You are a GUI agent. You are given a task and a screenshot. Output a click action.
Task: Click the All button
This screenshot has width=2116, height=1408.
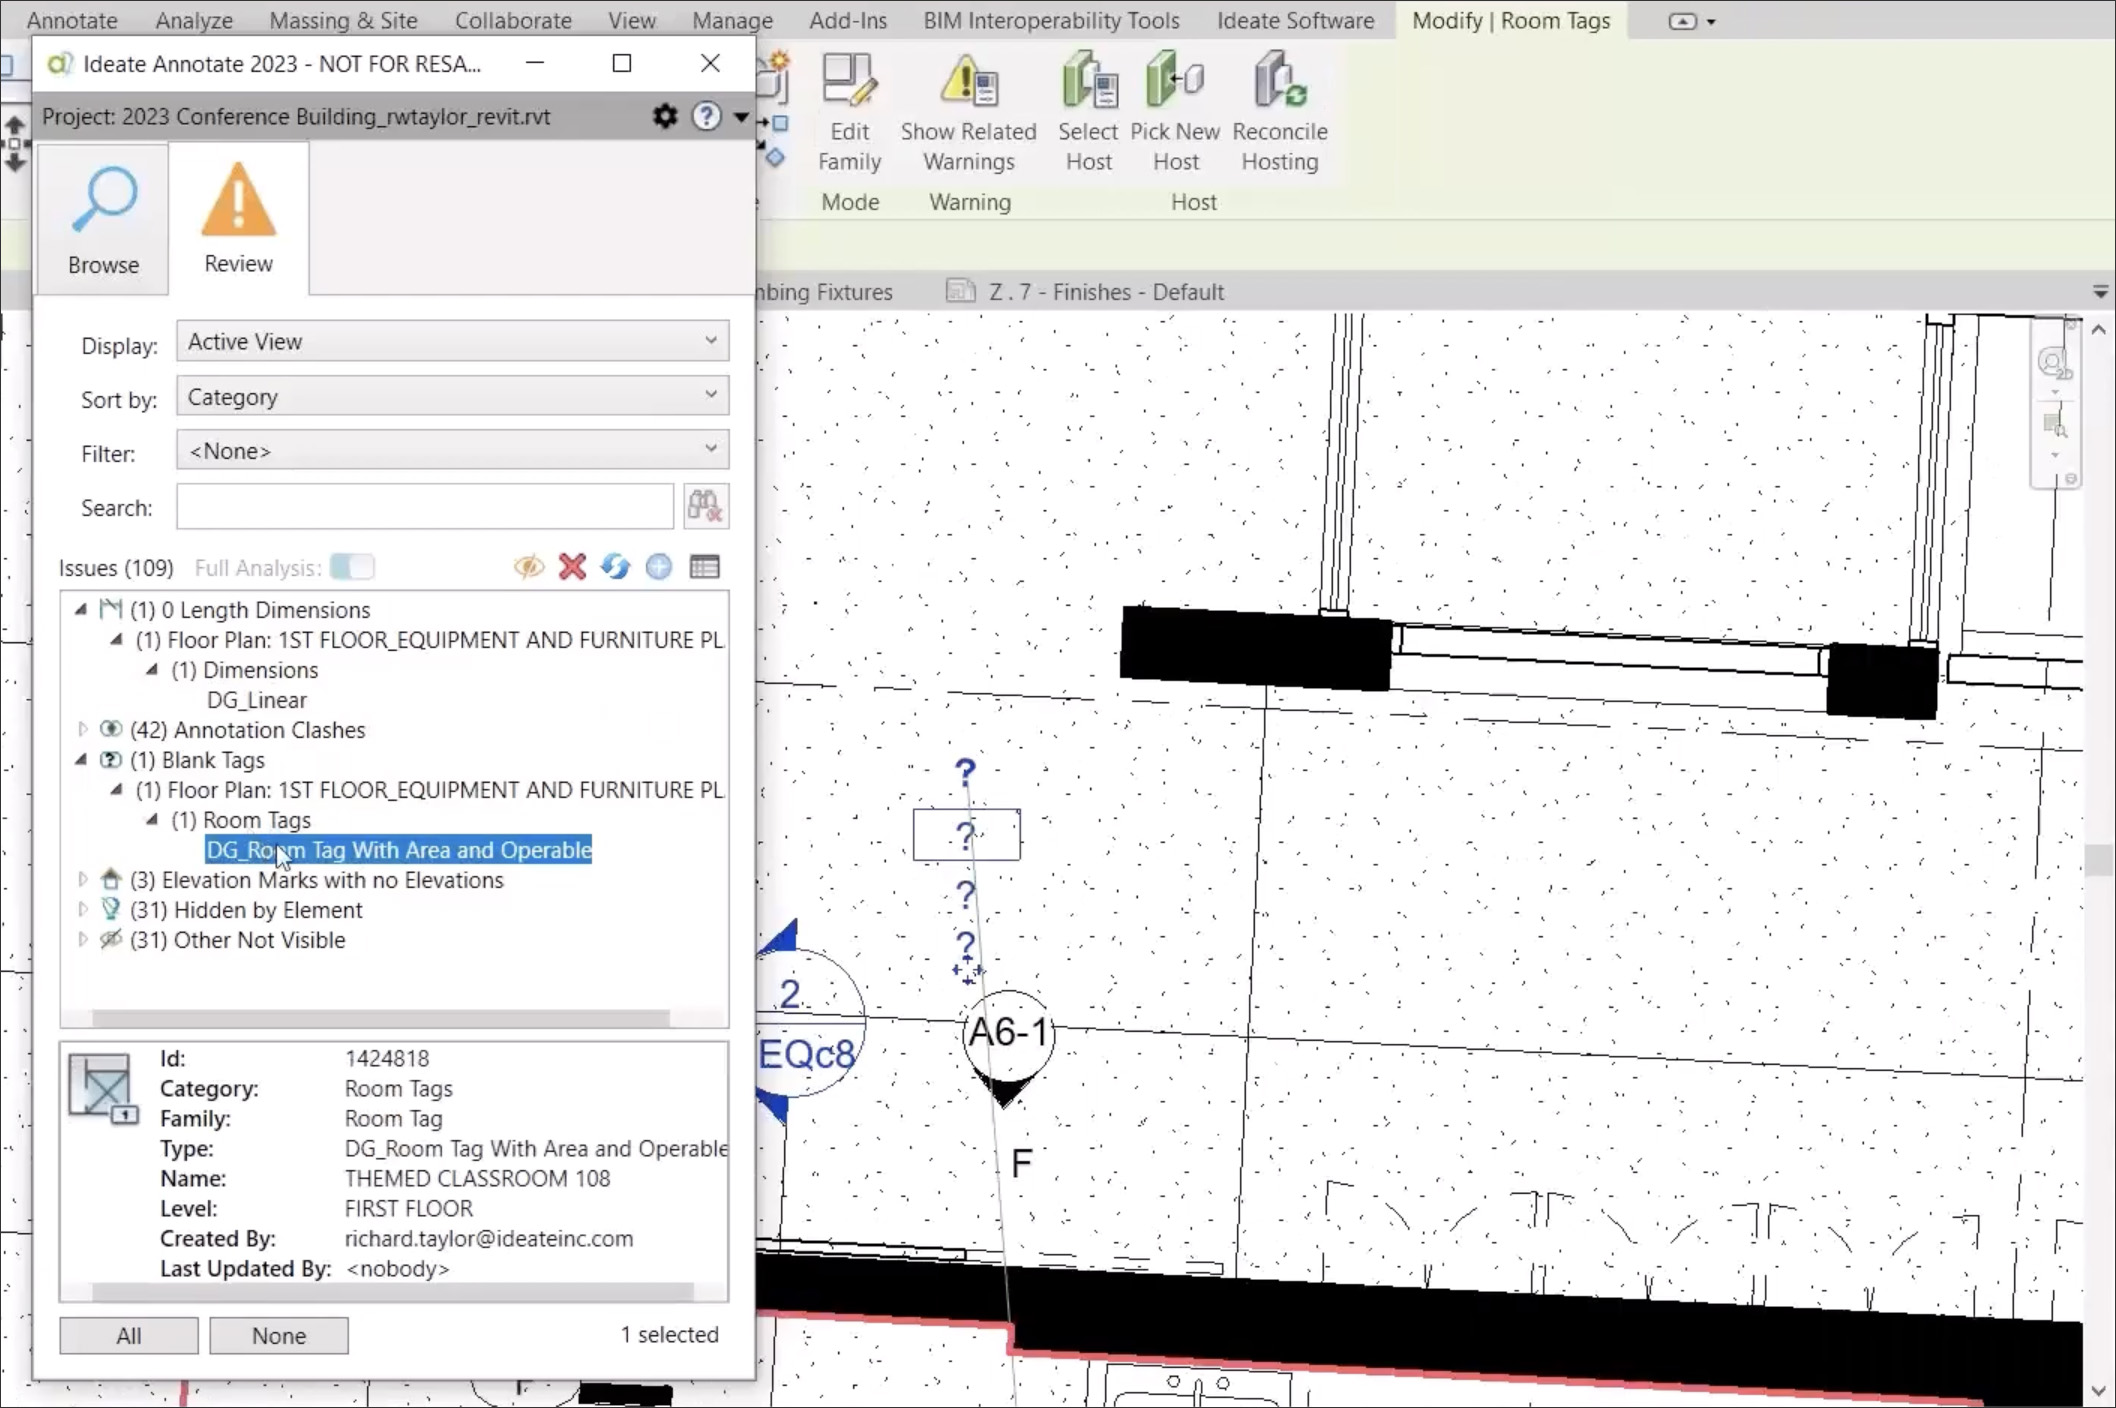coord(129,1336)
